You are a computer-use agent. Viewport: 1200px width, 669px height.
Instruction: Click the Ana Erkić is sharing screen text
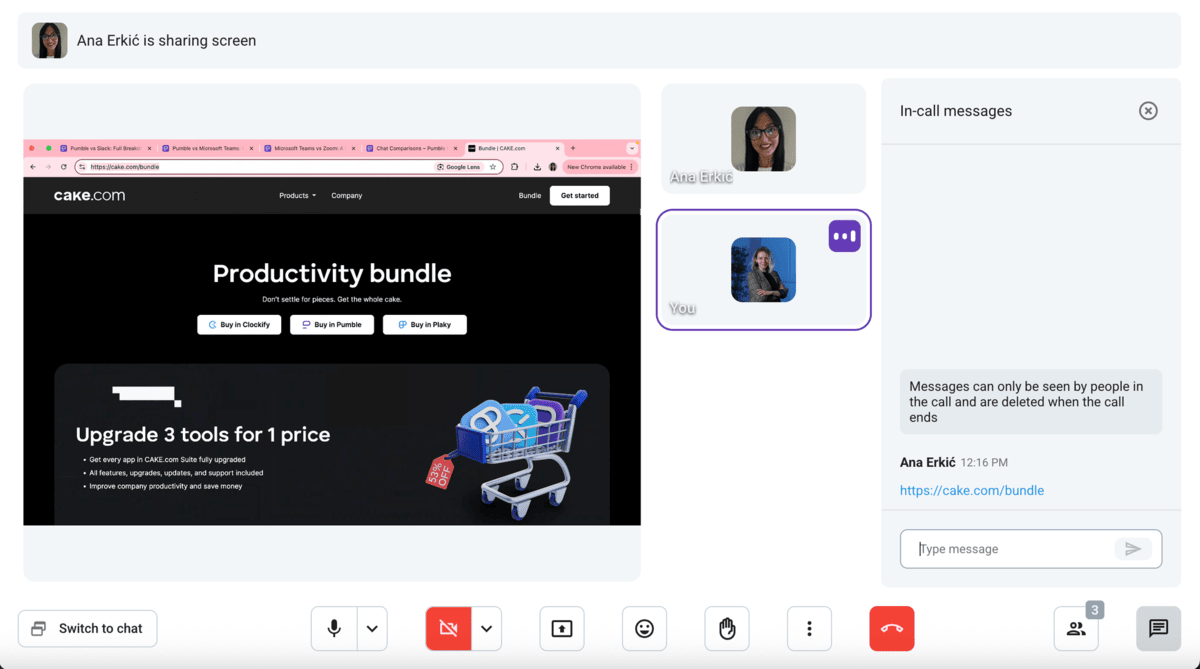point(167,41)
